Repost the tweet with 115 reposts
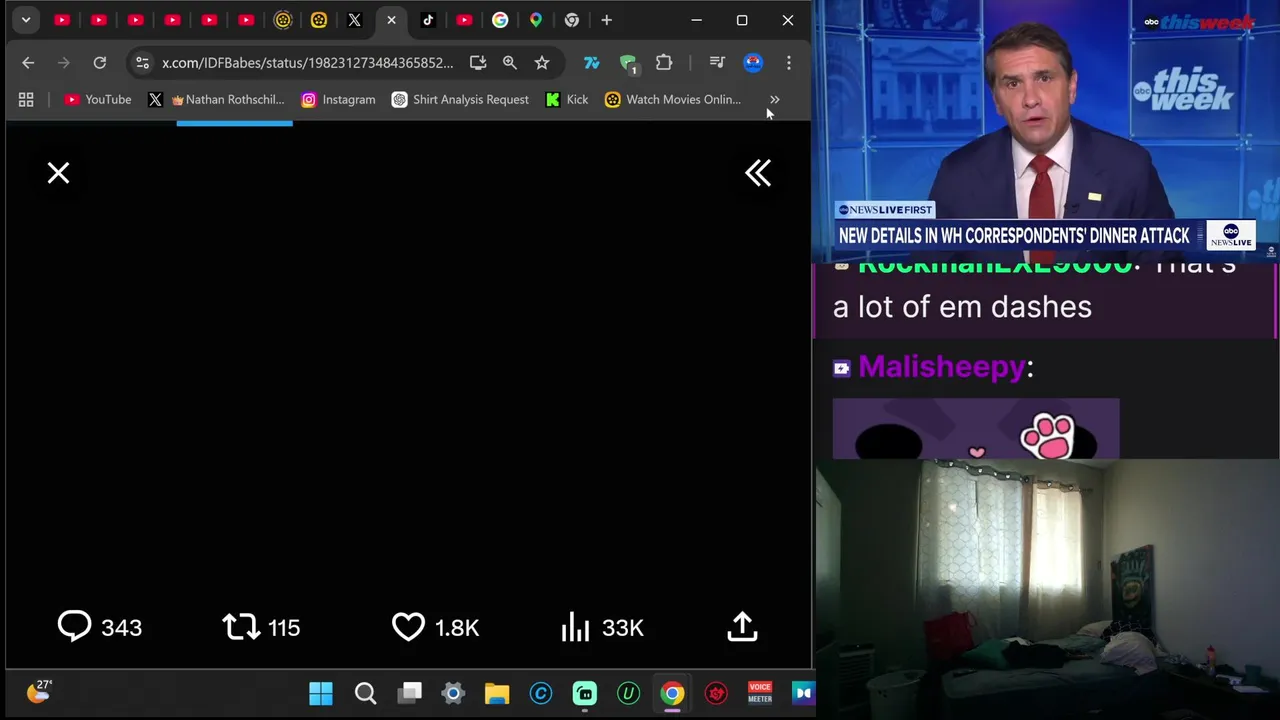This screenshot has width=1280, height=720. 261,627
